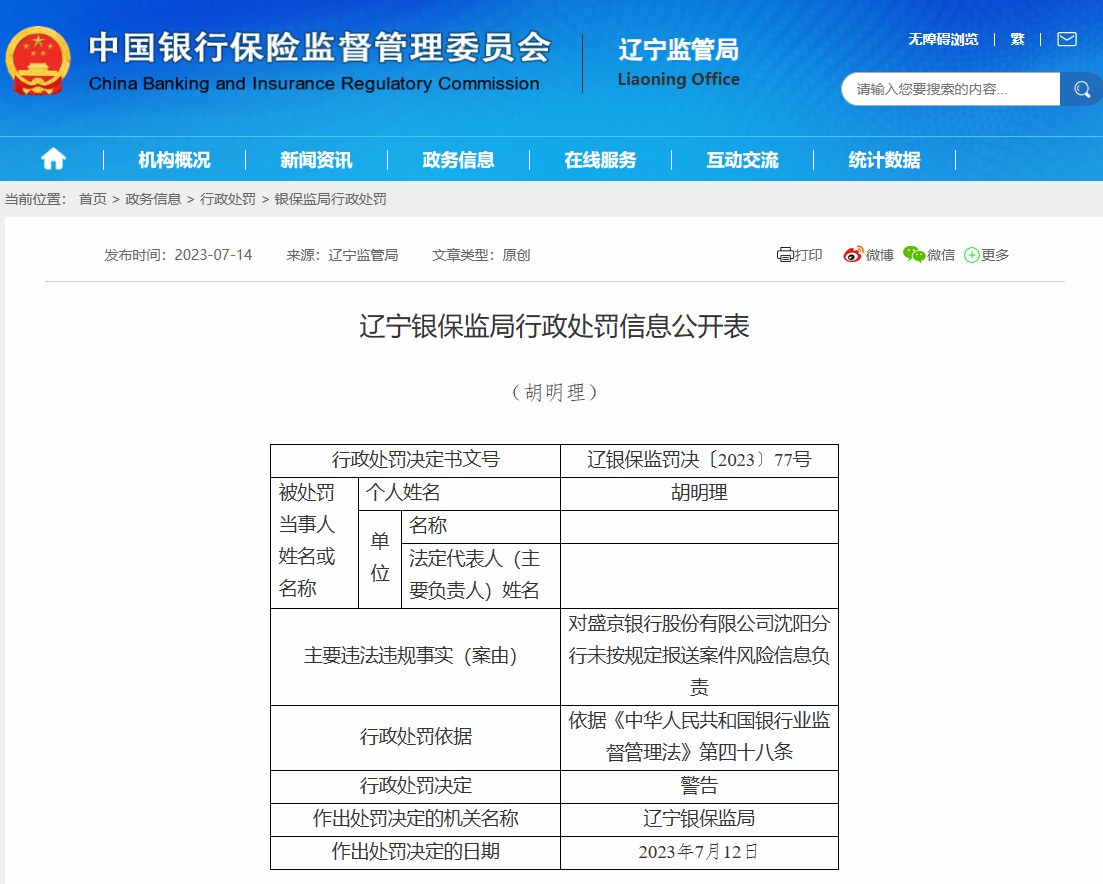
Task: Click 被处罚当事人姓名或名称 cell
Action: point(314,542)
